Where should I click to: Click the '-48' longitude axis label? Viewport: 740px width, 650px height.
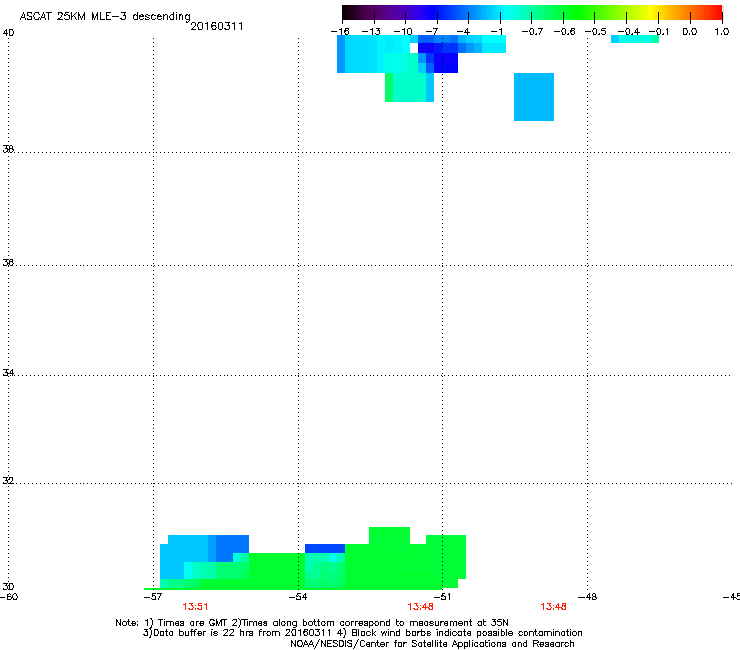(587, 597)
